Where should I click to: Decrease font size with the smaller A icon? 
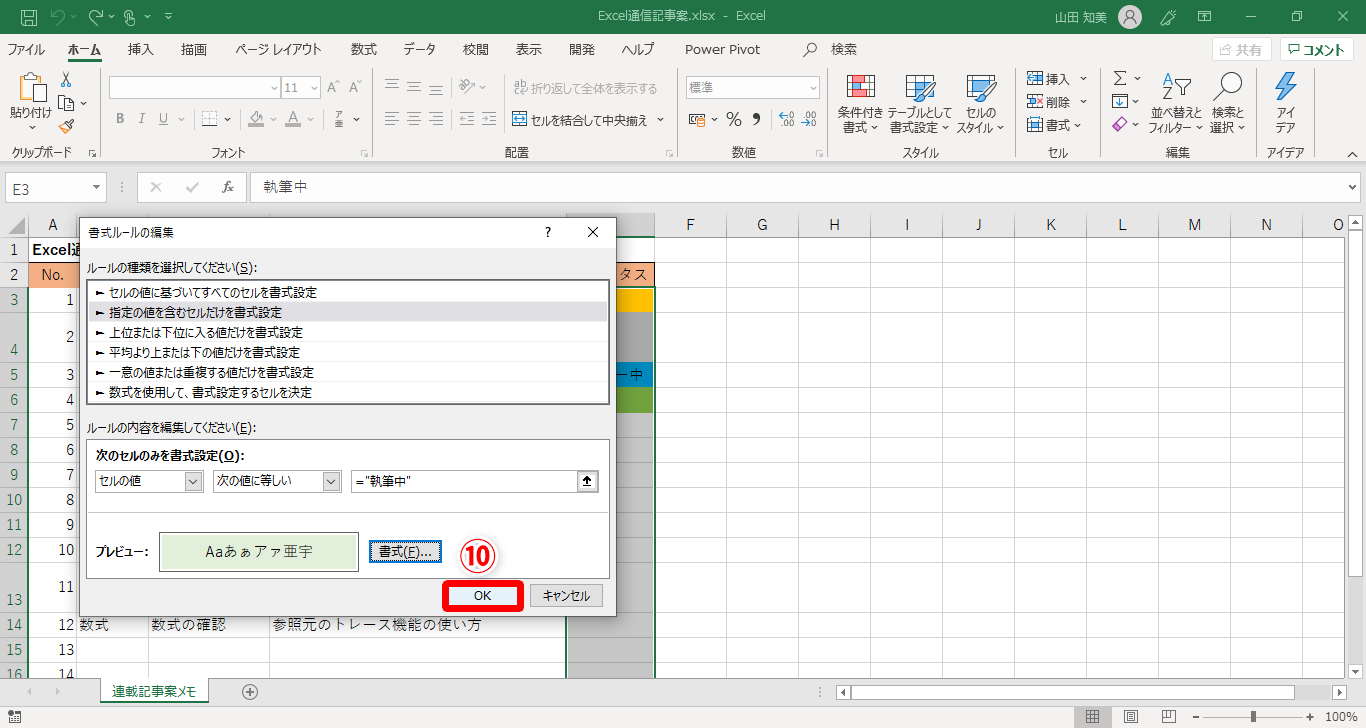(356, 88)
